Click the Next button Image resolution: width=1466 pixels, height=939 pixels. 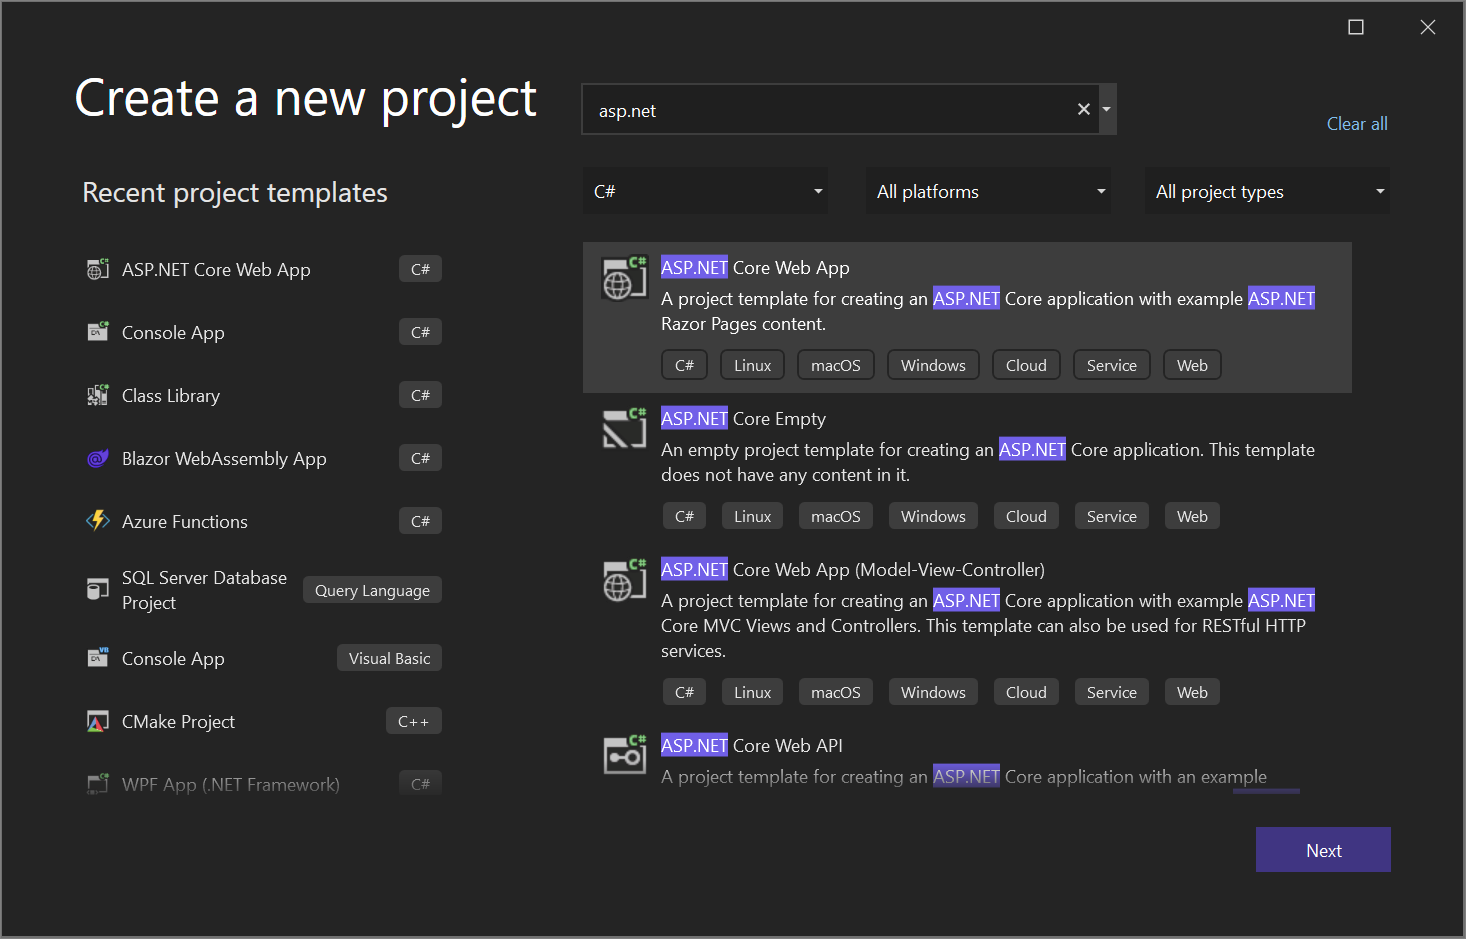click(x=1322, y=849)
